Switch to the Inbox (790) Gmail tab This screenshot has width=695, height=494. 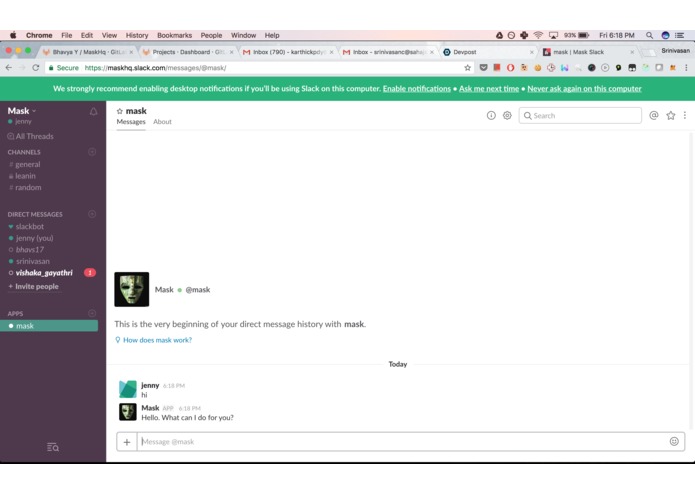289,52
